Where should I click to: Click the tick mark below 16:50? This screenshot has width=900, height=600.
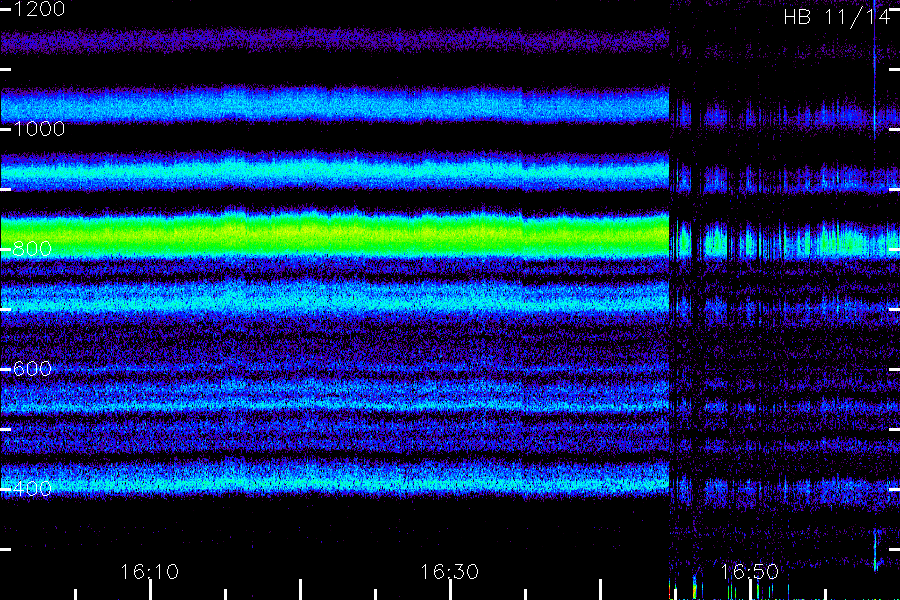(x=750, y=590)
